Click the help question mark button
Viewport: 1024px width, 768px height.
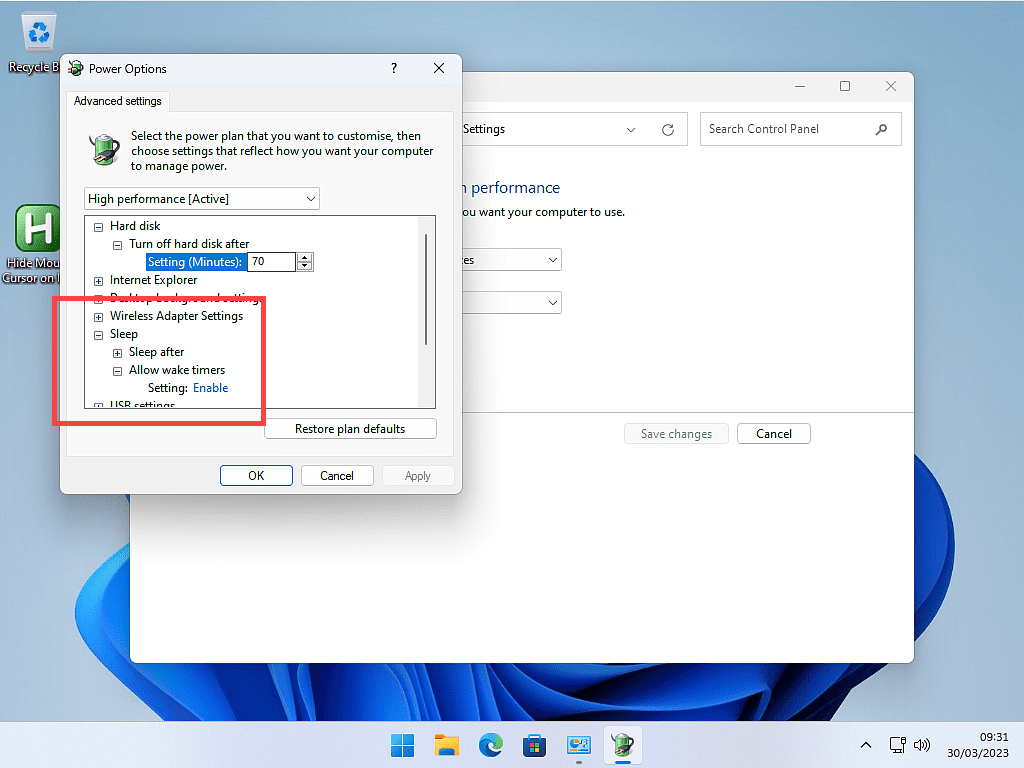coord(394,69)
